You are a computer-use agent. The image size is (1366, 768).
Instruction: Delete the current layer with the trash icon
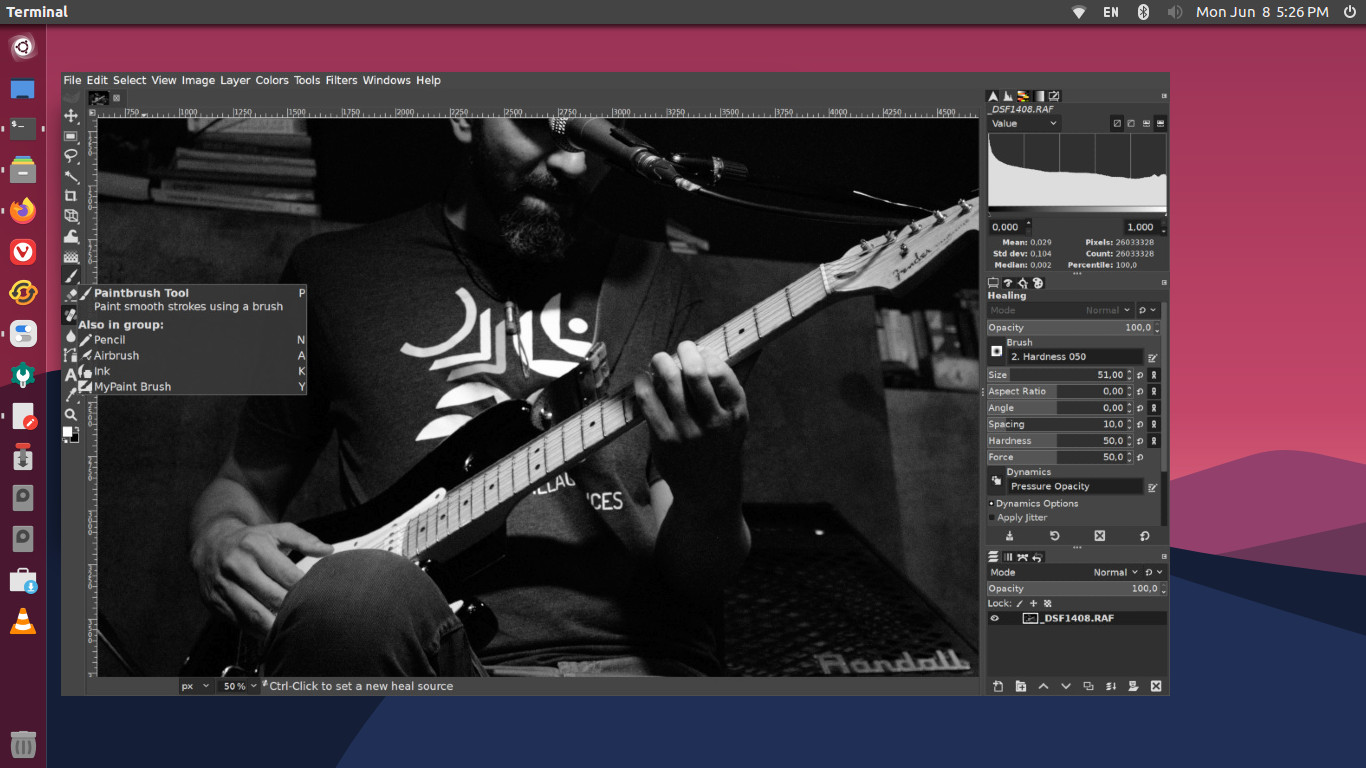[1156, 686]
